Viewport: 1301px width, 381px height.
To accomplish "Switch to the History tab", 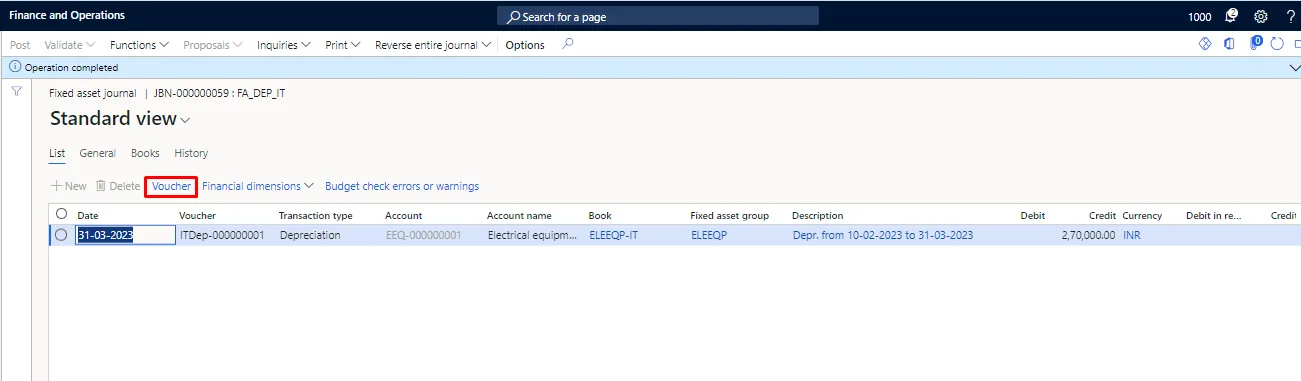I will (x=191, y=153).
